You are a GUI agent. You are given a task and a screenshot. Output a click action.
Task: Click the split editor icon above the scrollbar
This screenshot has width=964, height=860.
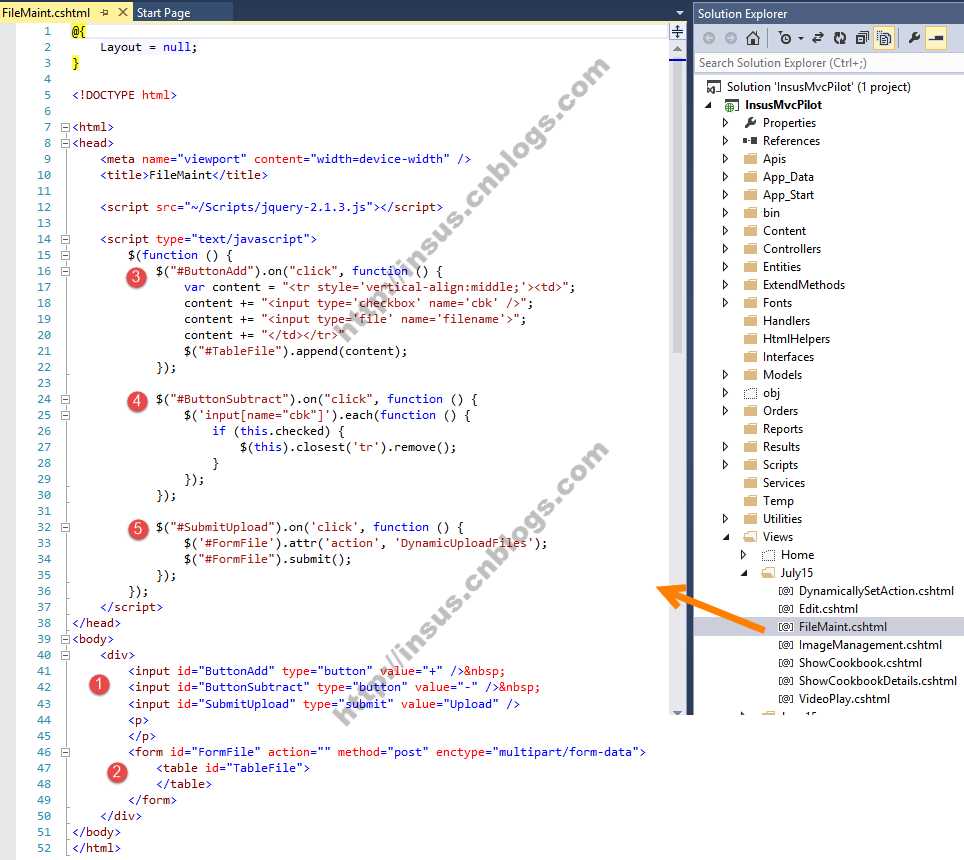(x=677, y=31)
